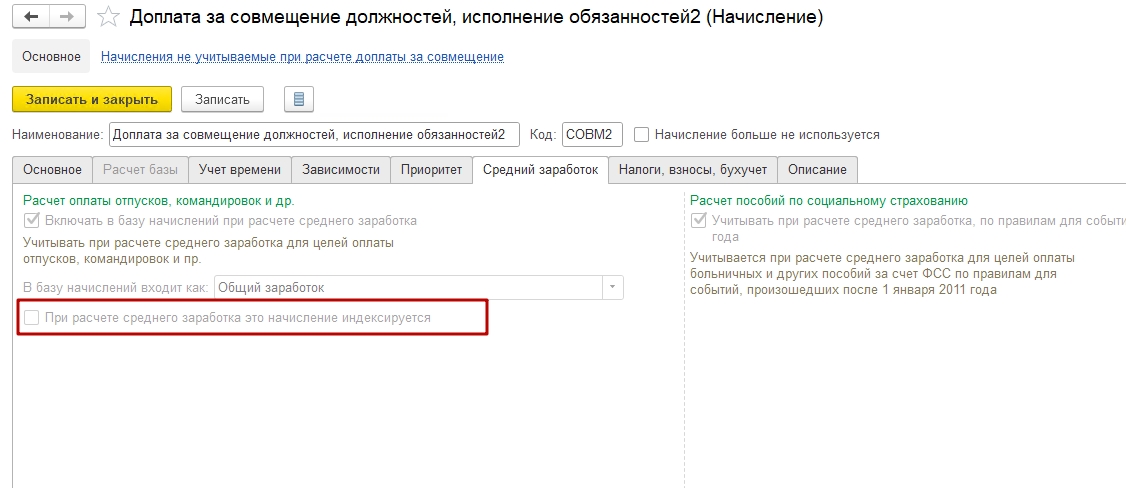This screenshot has width=1126, height=488.
Task: Toggle 'Включать в базу начислений' checkbox
Action: pyautogui.click(x=32, y=220)
